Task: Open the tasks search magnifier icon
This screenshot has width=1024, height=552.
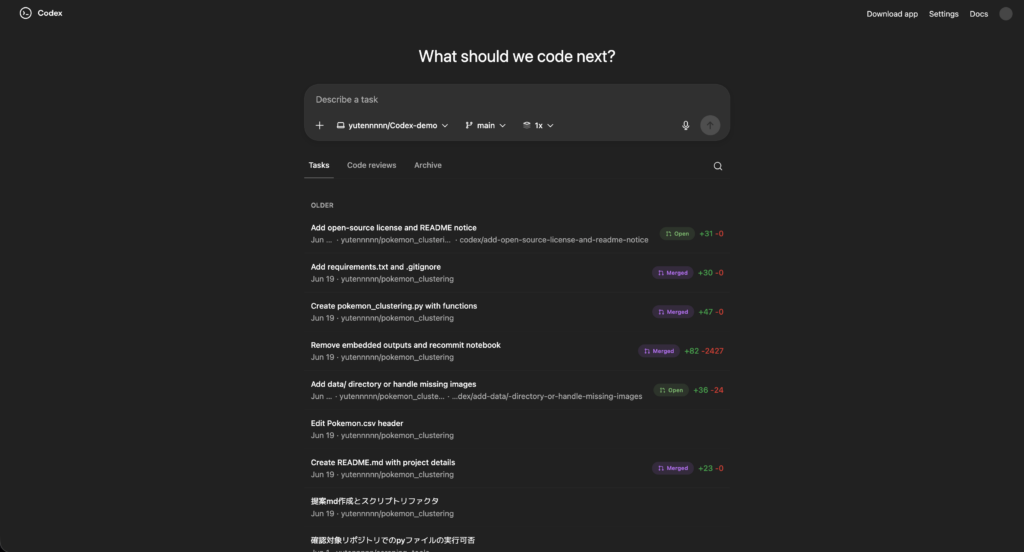Action: (x=718, y=166)
